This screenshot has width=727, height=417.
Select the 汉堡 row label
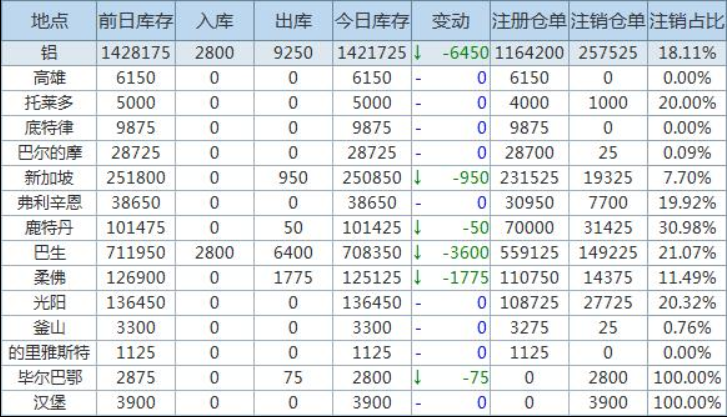click(x=49, y=402)
